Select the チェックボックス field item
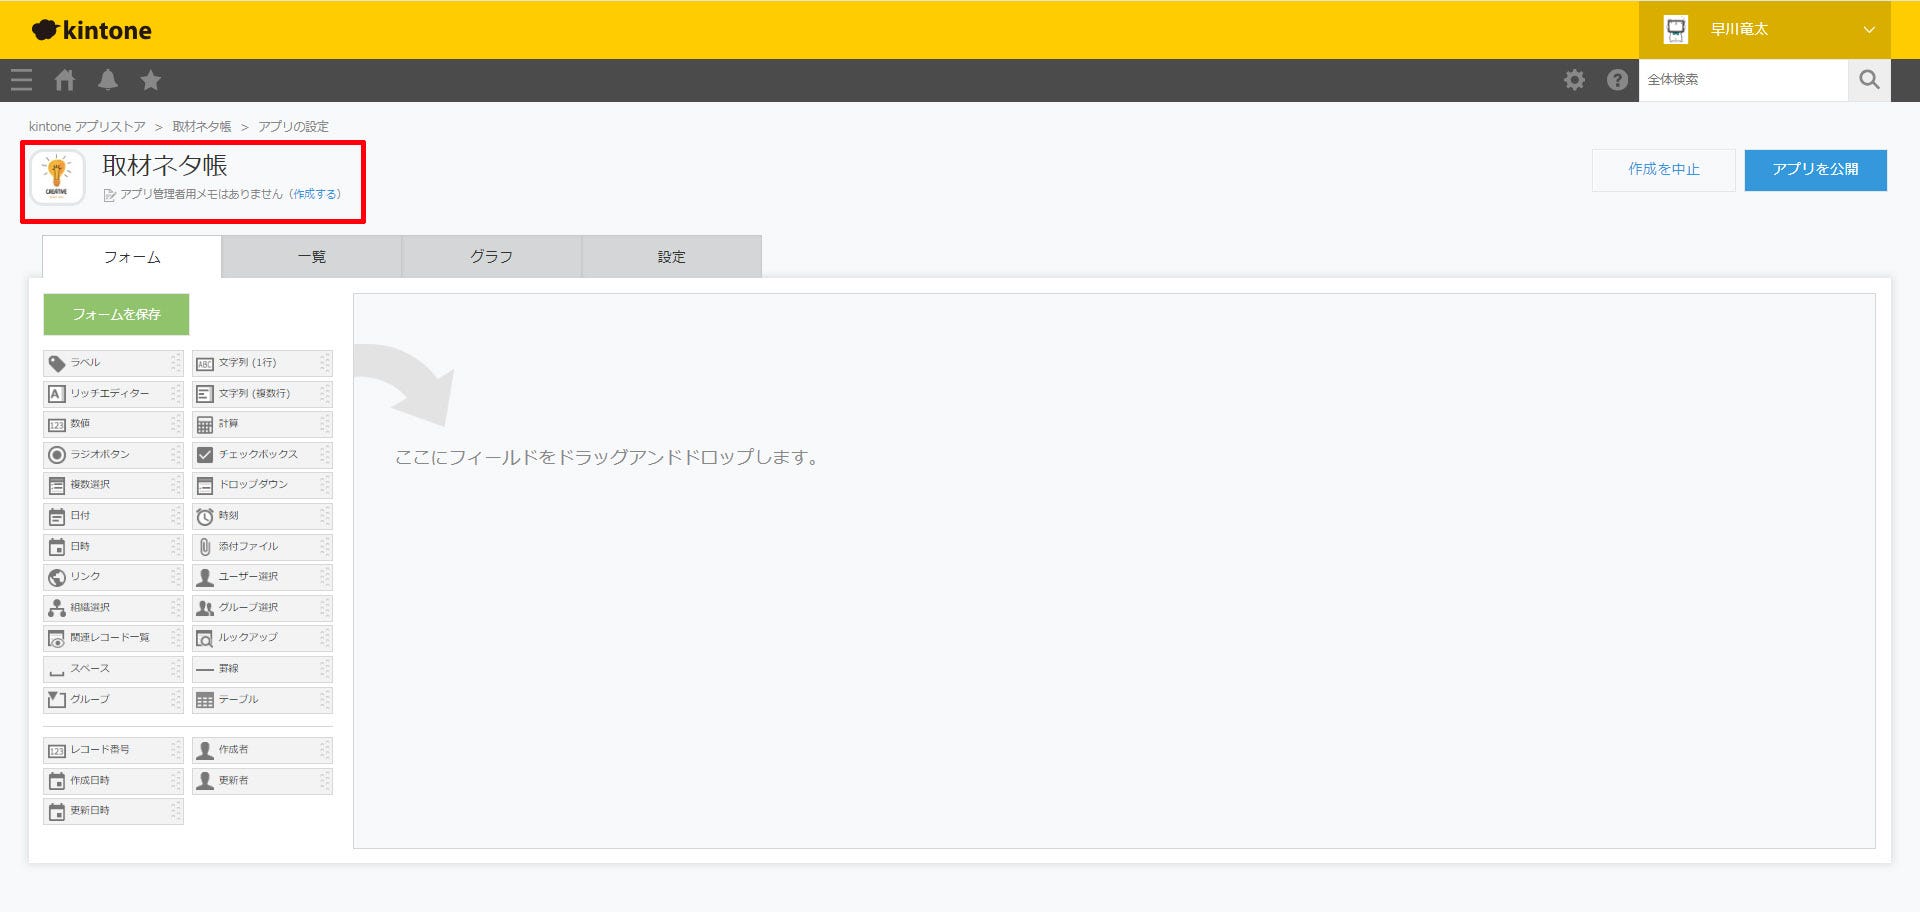Viewport: 1920px width, 912px height. [x=262, y=455]
